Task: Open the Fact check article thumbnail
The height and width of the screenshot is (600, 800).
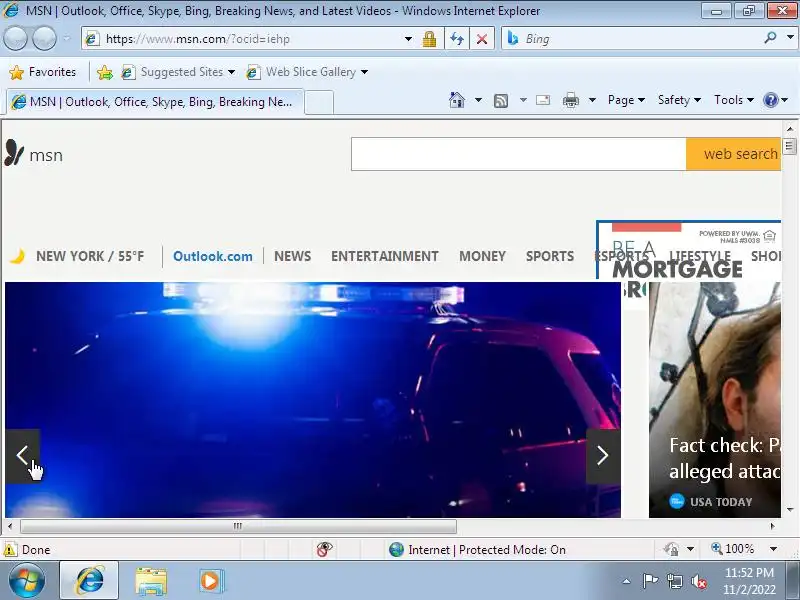Action: (x=715, y=399)
